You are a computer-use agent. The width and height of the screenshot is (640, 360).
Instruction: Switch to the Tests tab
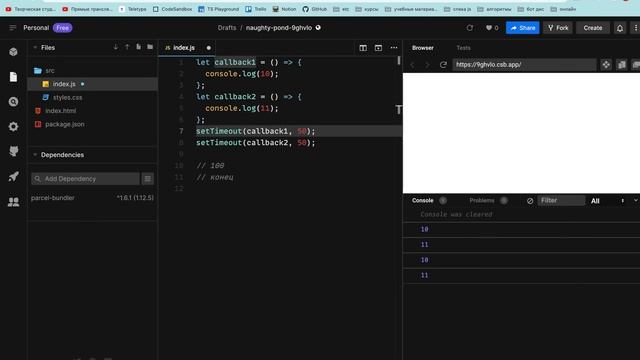coord(463,48)
